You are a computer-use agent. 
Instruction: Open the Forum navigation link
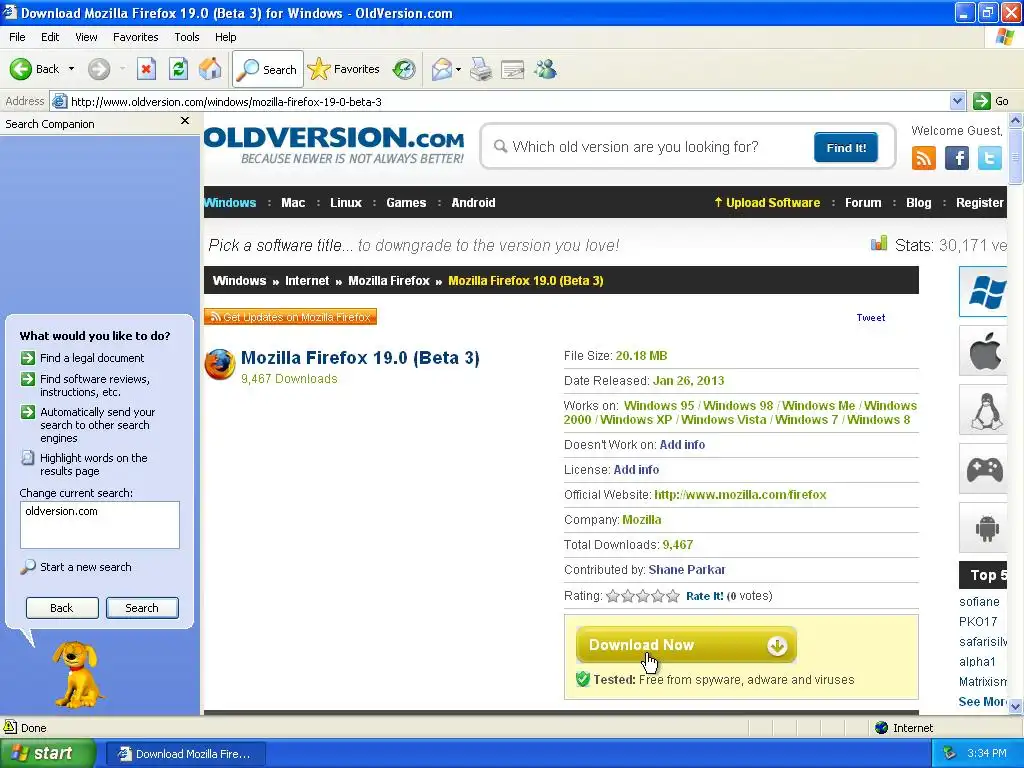[x=863, y=202]
